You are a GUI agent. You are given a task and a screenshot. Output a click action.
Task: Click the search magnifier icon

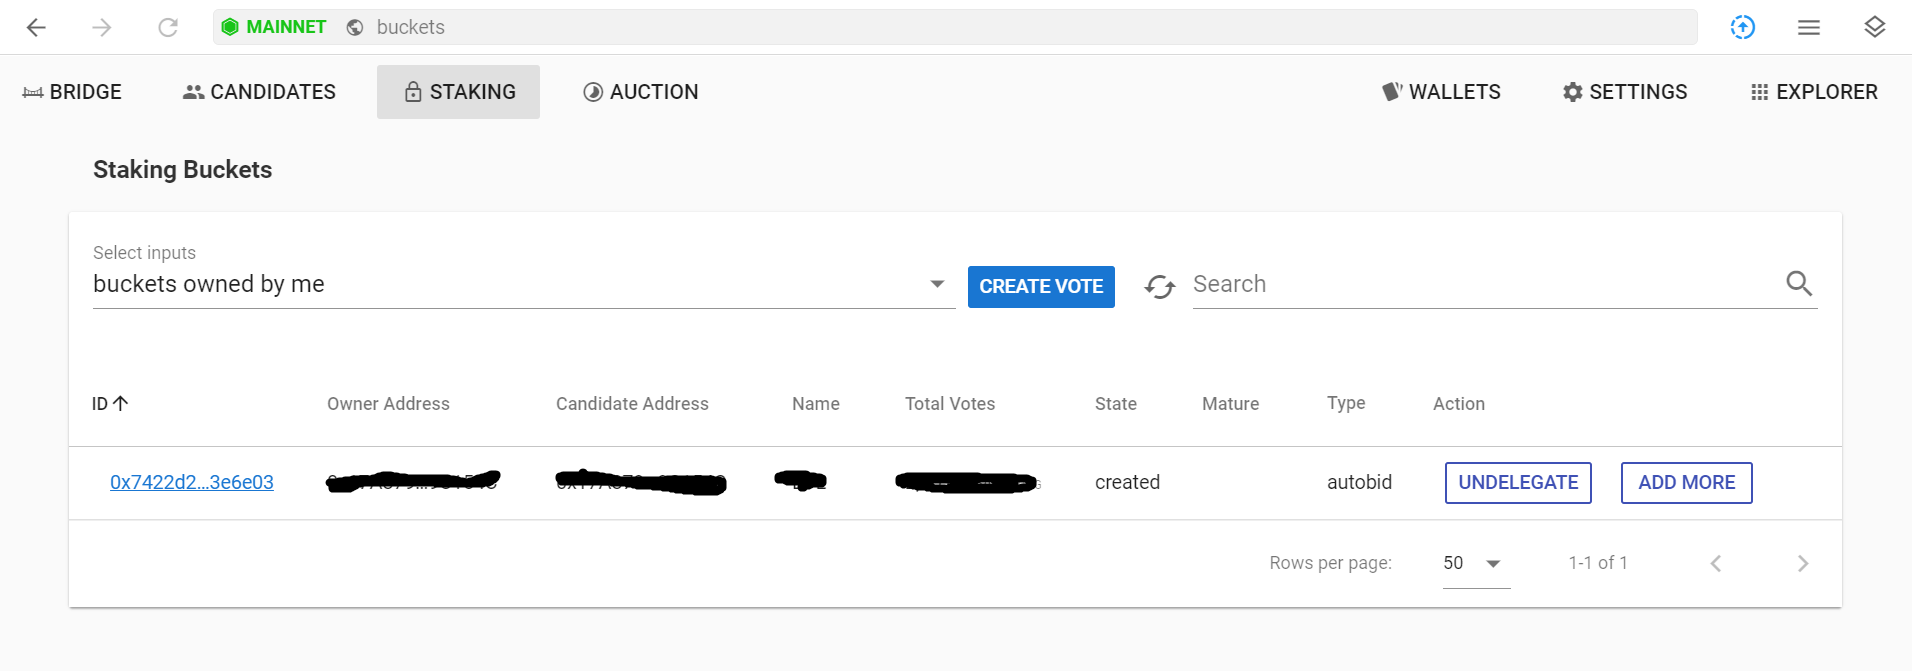pos(1799,284)
